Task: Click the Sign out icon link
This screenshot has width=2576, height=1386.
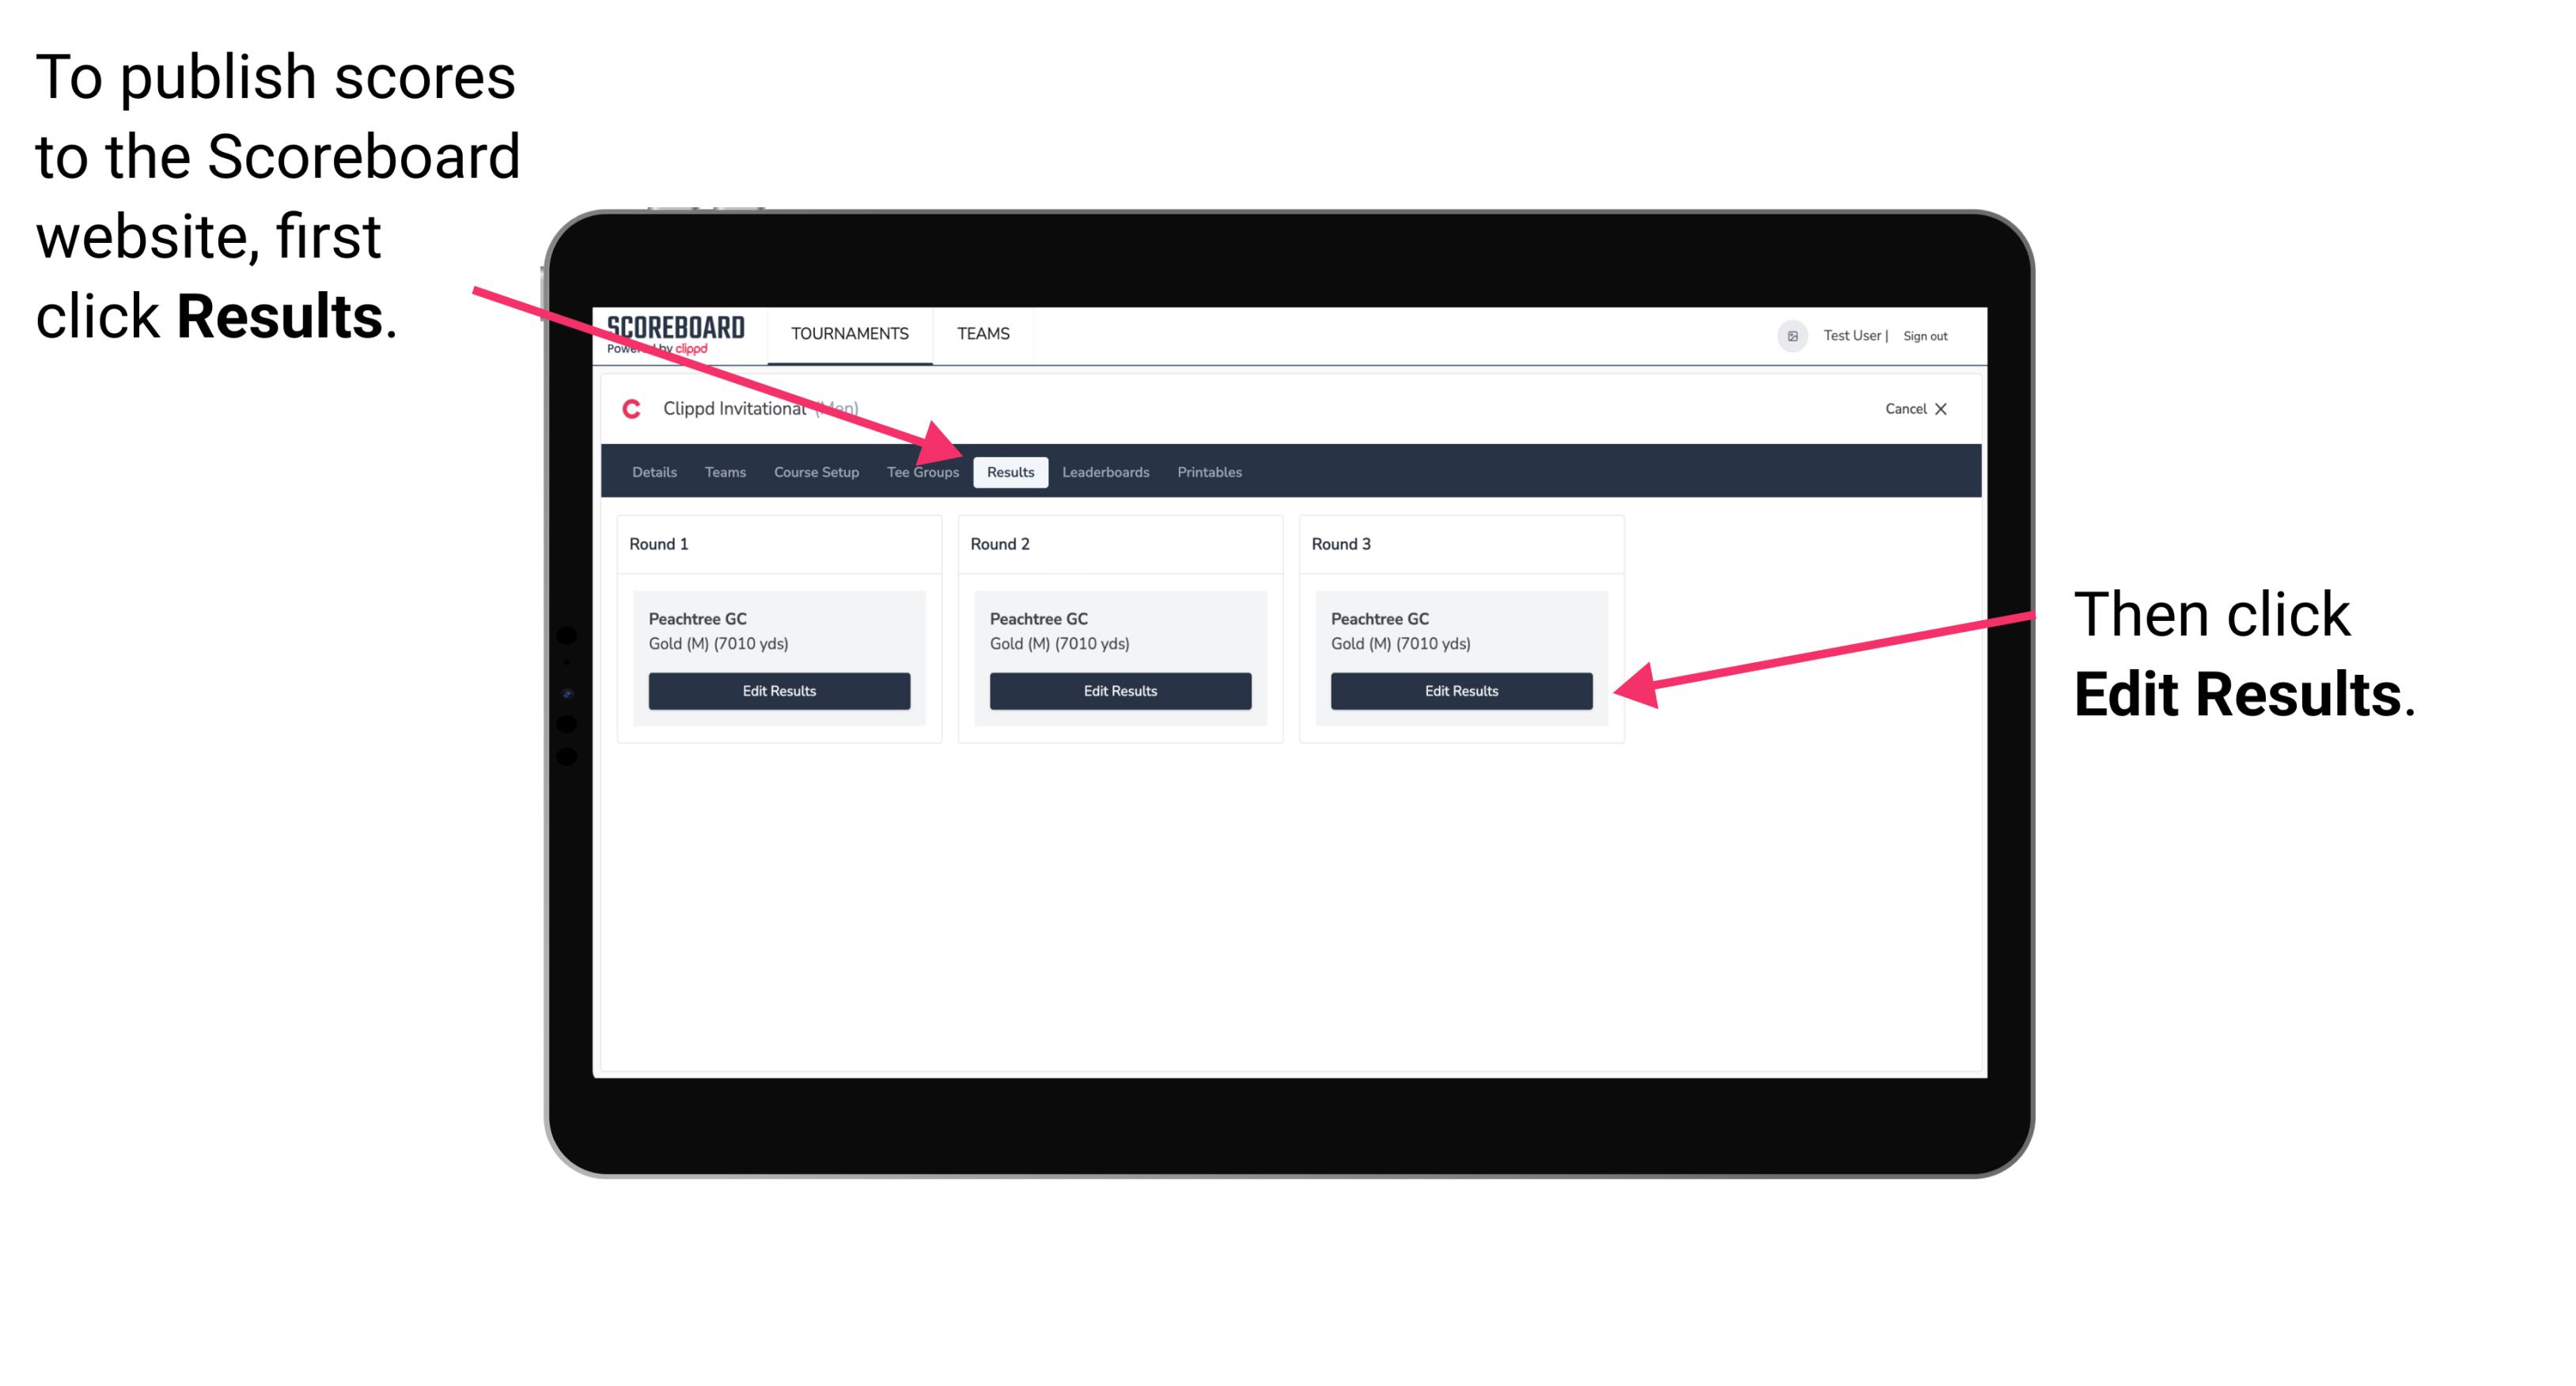Action: click(1929, 335)
